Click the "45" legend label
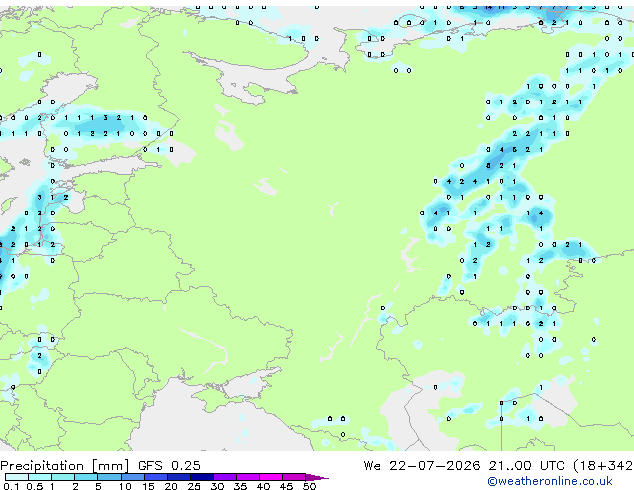This screenshot has width=634, height=490. (x=287, y=486)
